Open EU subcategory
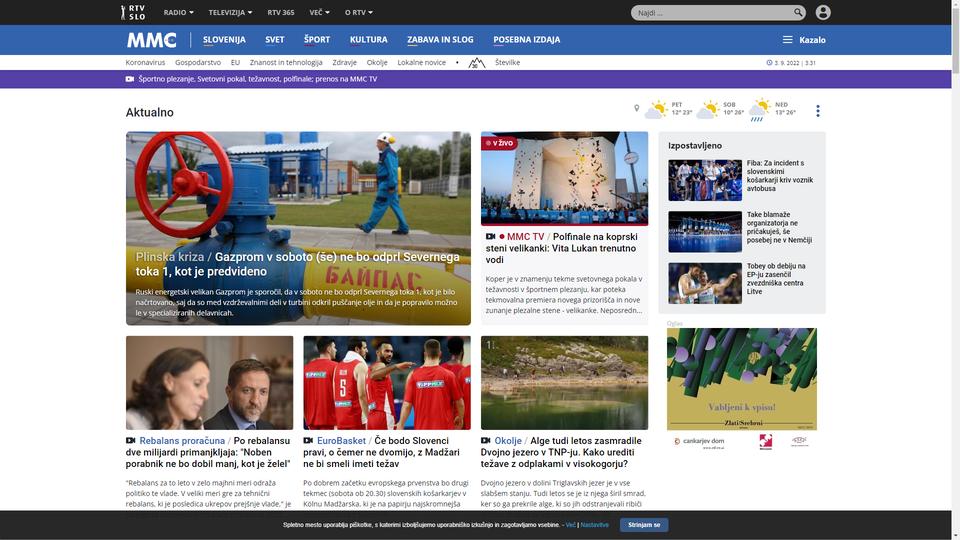Viewport: 960px width, 540px height. click(x=235, y=62)
